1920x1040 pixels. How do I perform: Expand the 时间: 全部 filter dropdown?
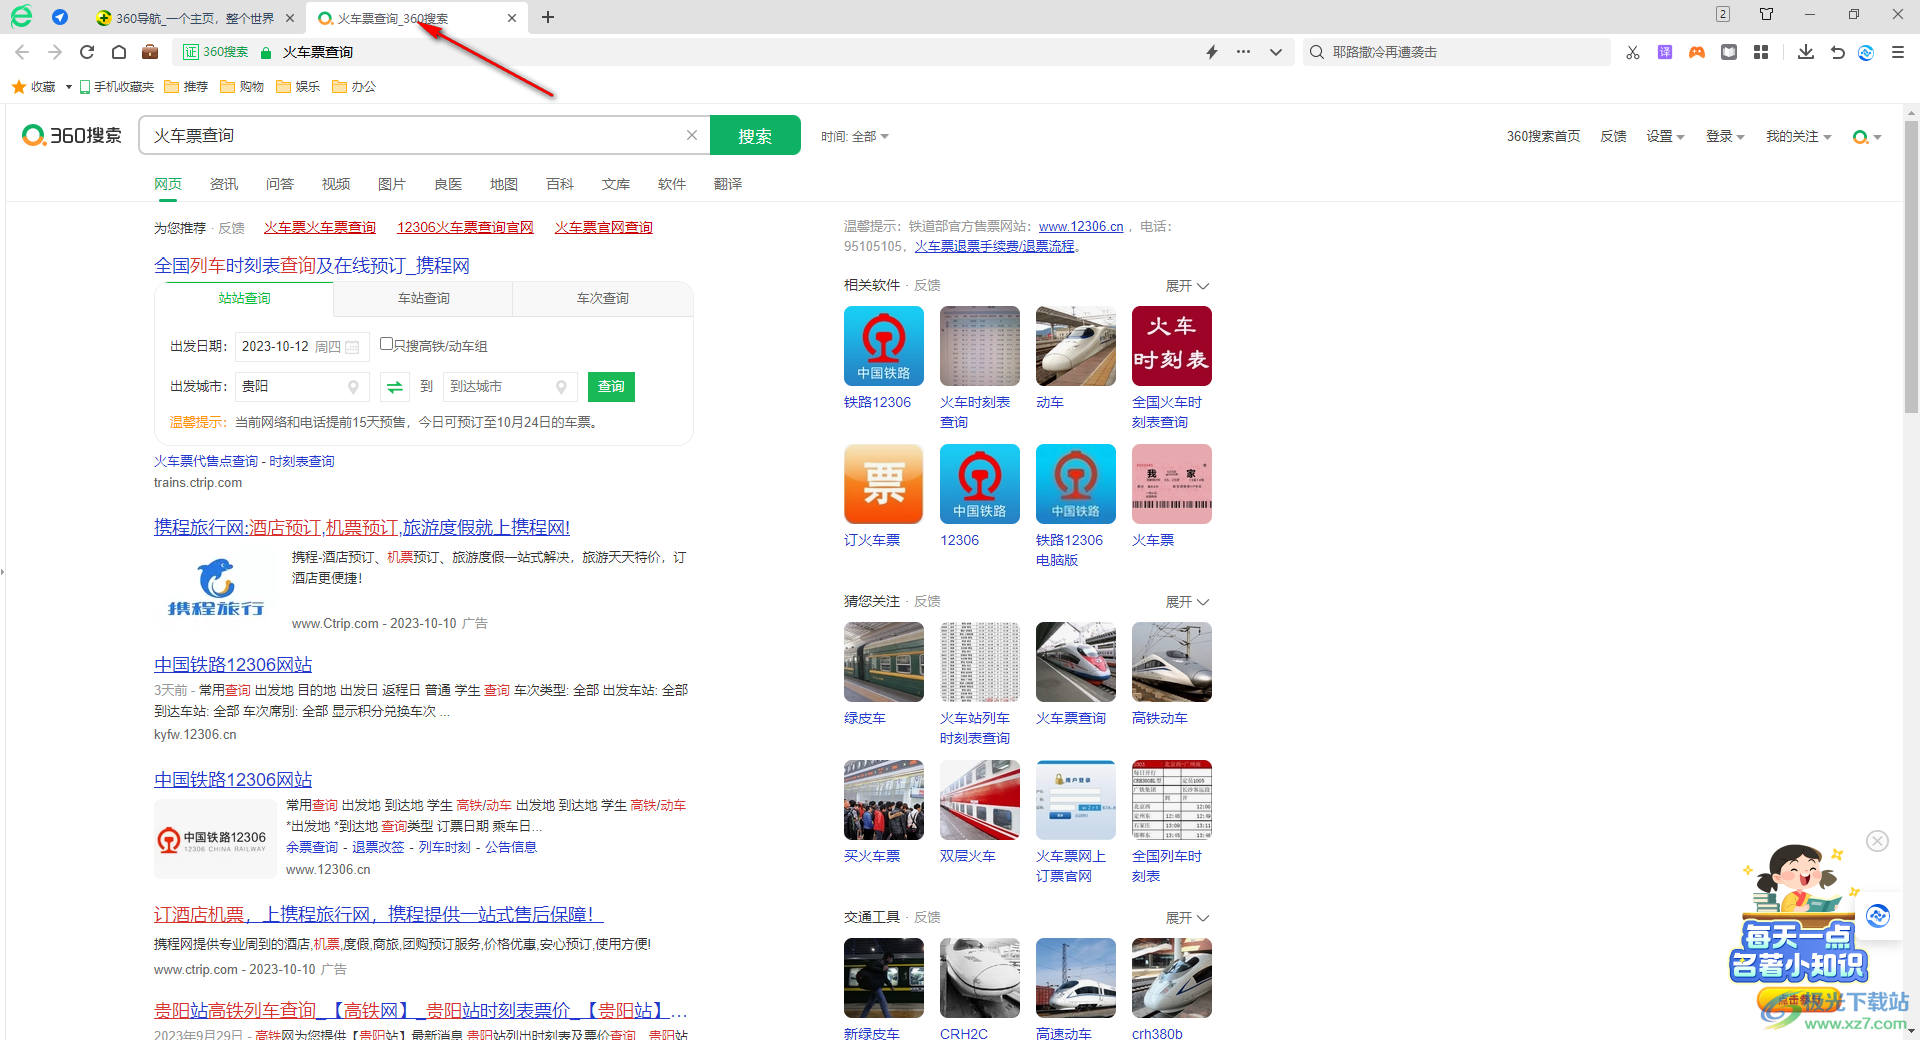pos(855,136)
